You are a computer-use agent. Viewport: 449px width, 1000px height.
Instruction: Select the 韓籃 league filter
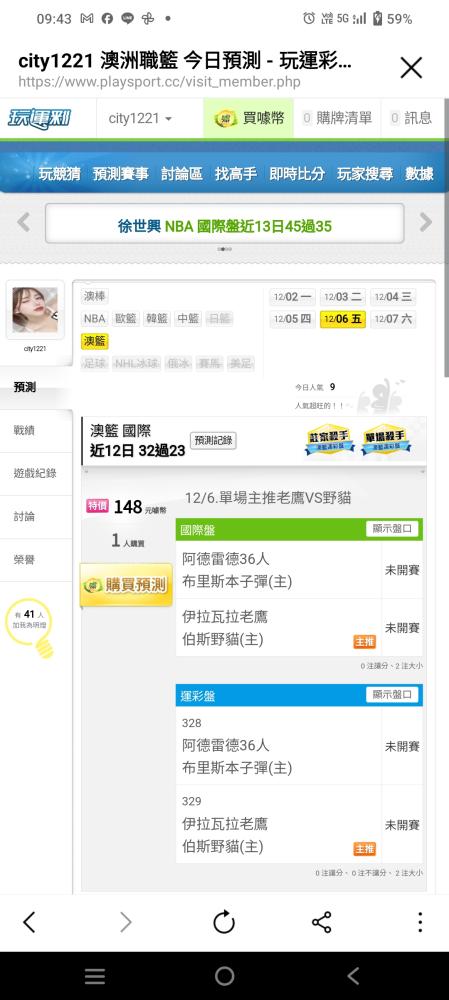(x=156, y=319)
